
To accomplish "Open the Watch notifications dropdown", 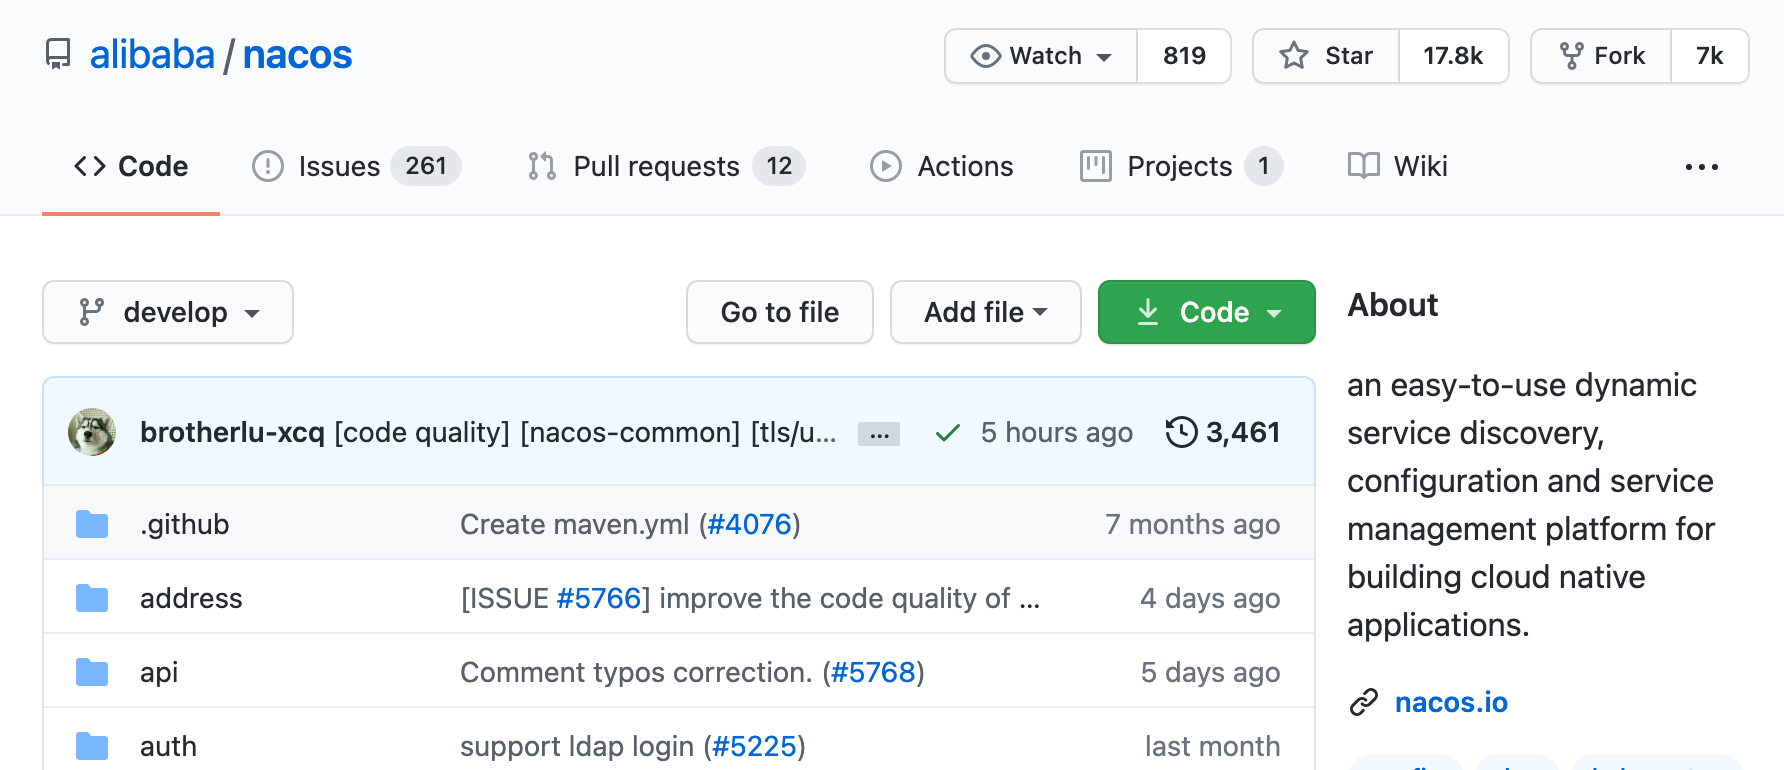I will pos(1041,56).
